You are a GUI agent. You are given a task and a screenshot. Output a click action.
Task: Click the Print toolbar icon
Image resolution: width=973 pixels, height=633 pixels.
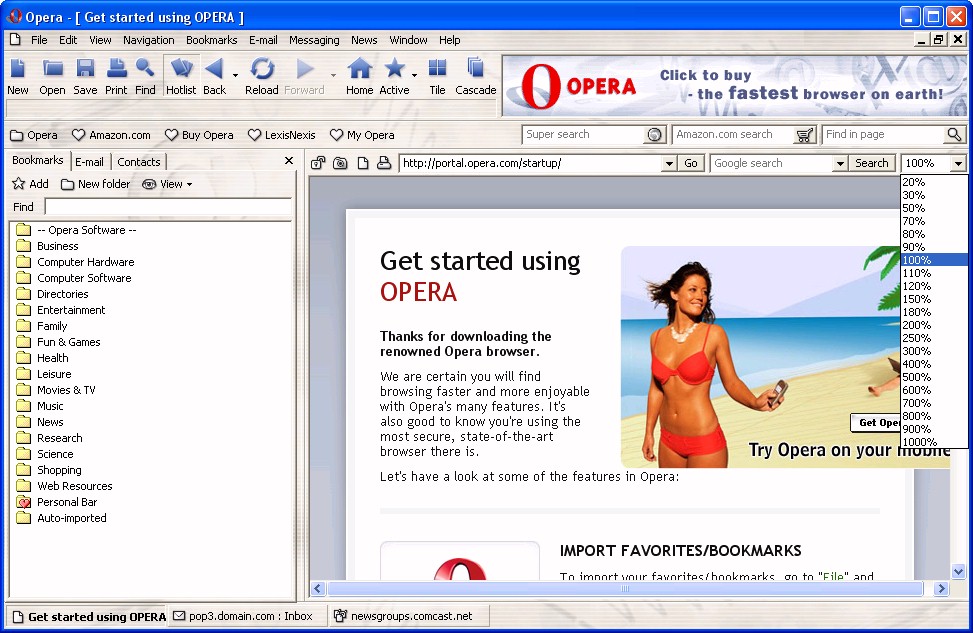[116, 76]
